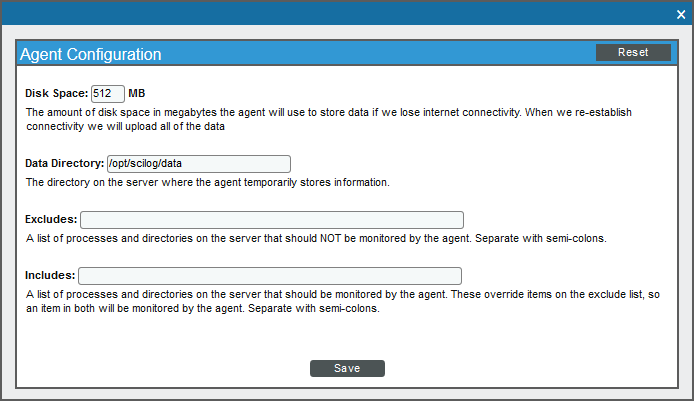Close the dialog with the X icon
This screenshot has width=694, height=401.
pyautogui.click(x=681, y=15)
